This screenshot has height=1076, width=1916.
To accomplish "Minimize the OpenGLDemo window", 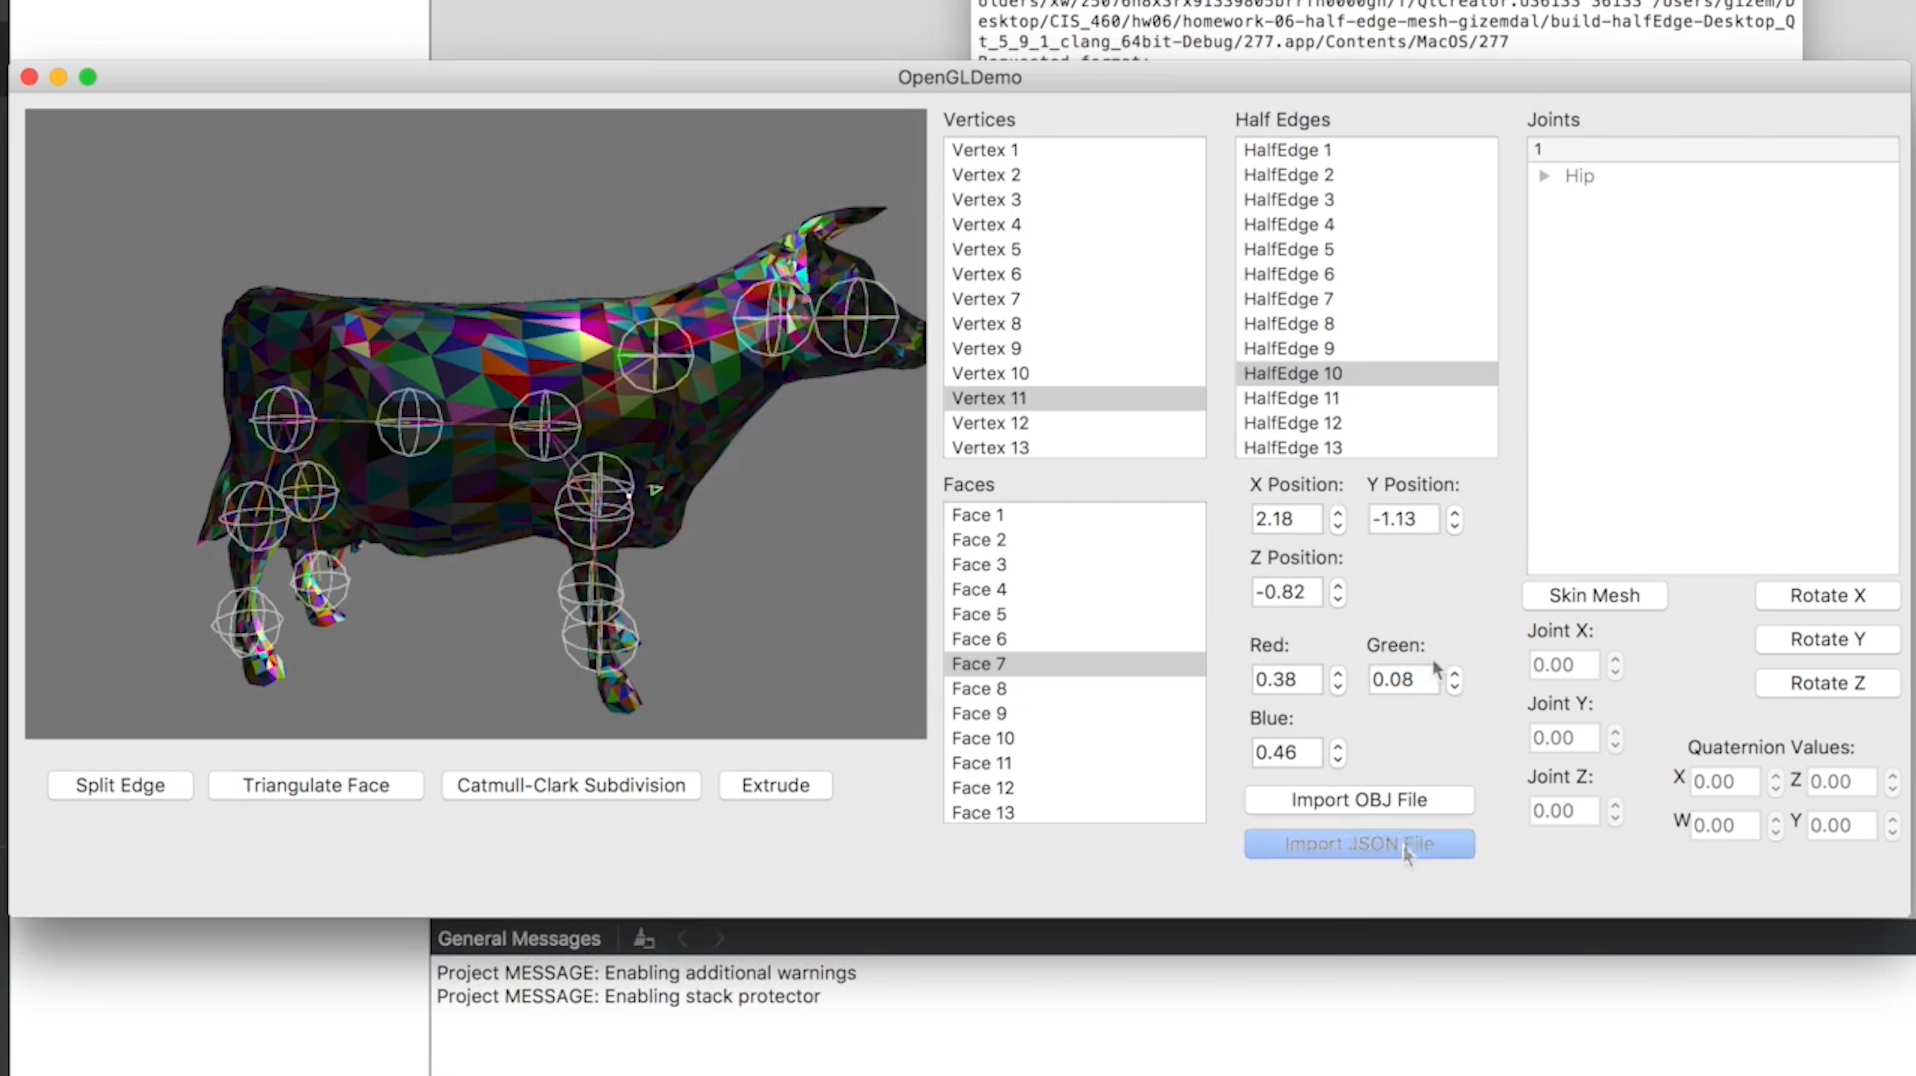I will 58,77.
